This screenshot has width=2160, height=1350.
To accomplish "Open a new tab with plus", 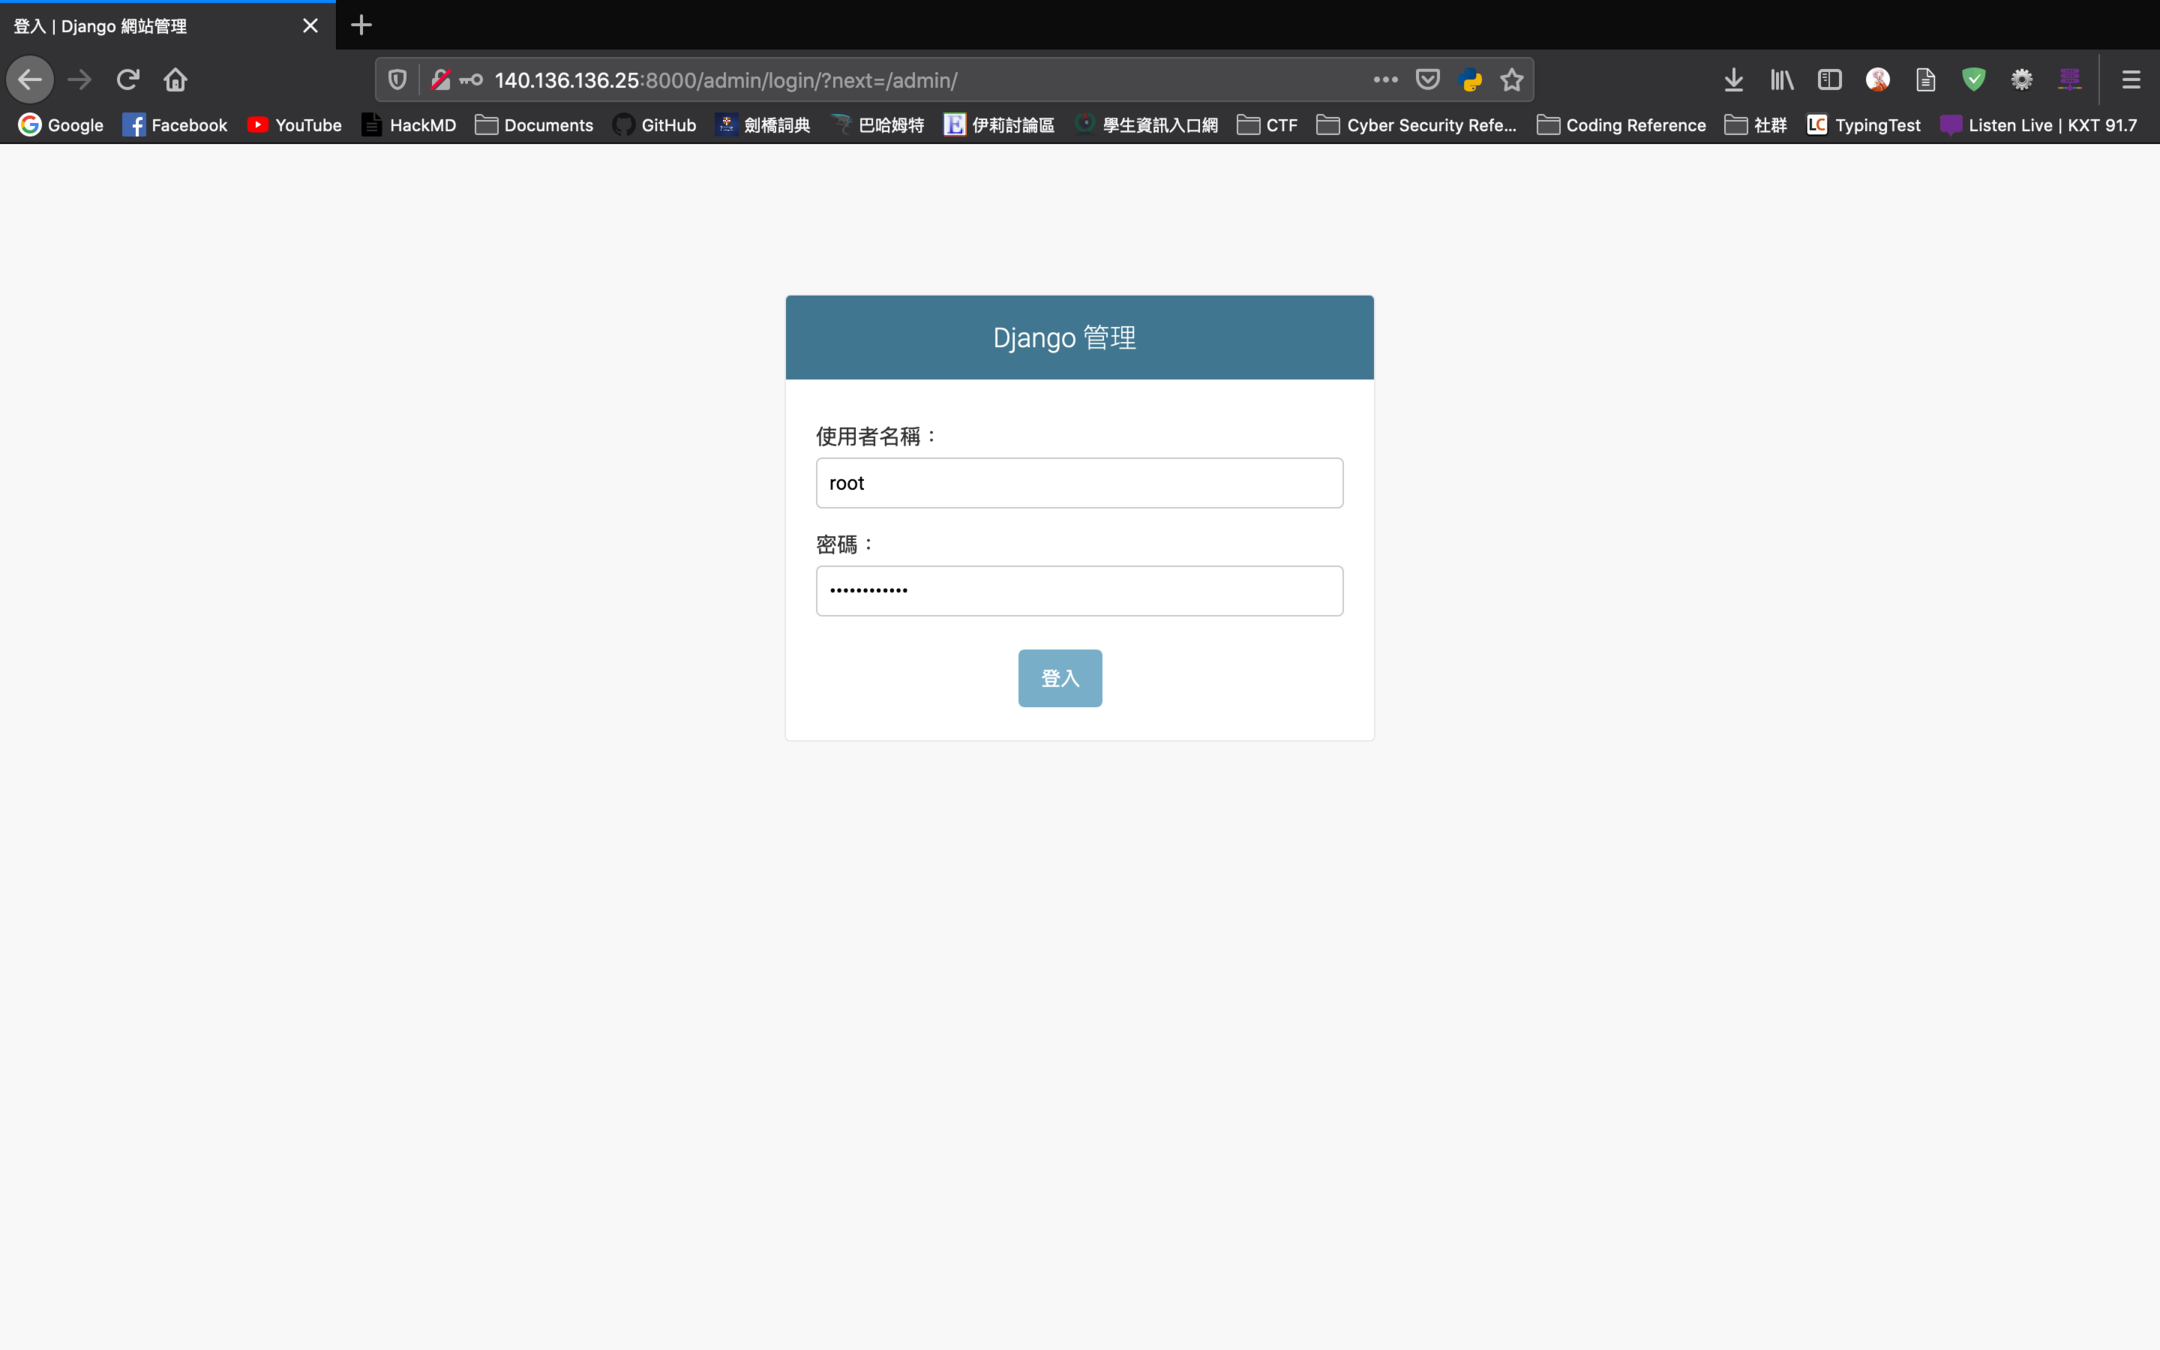I will 361,25.
